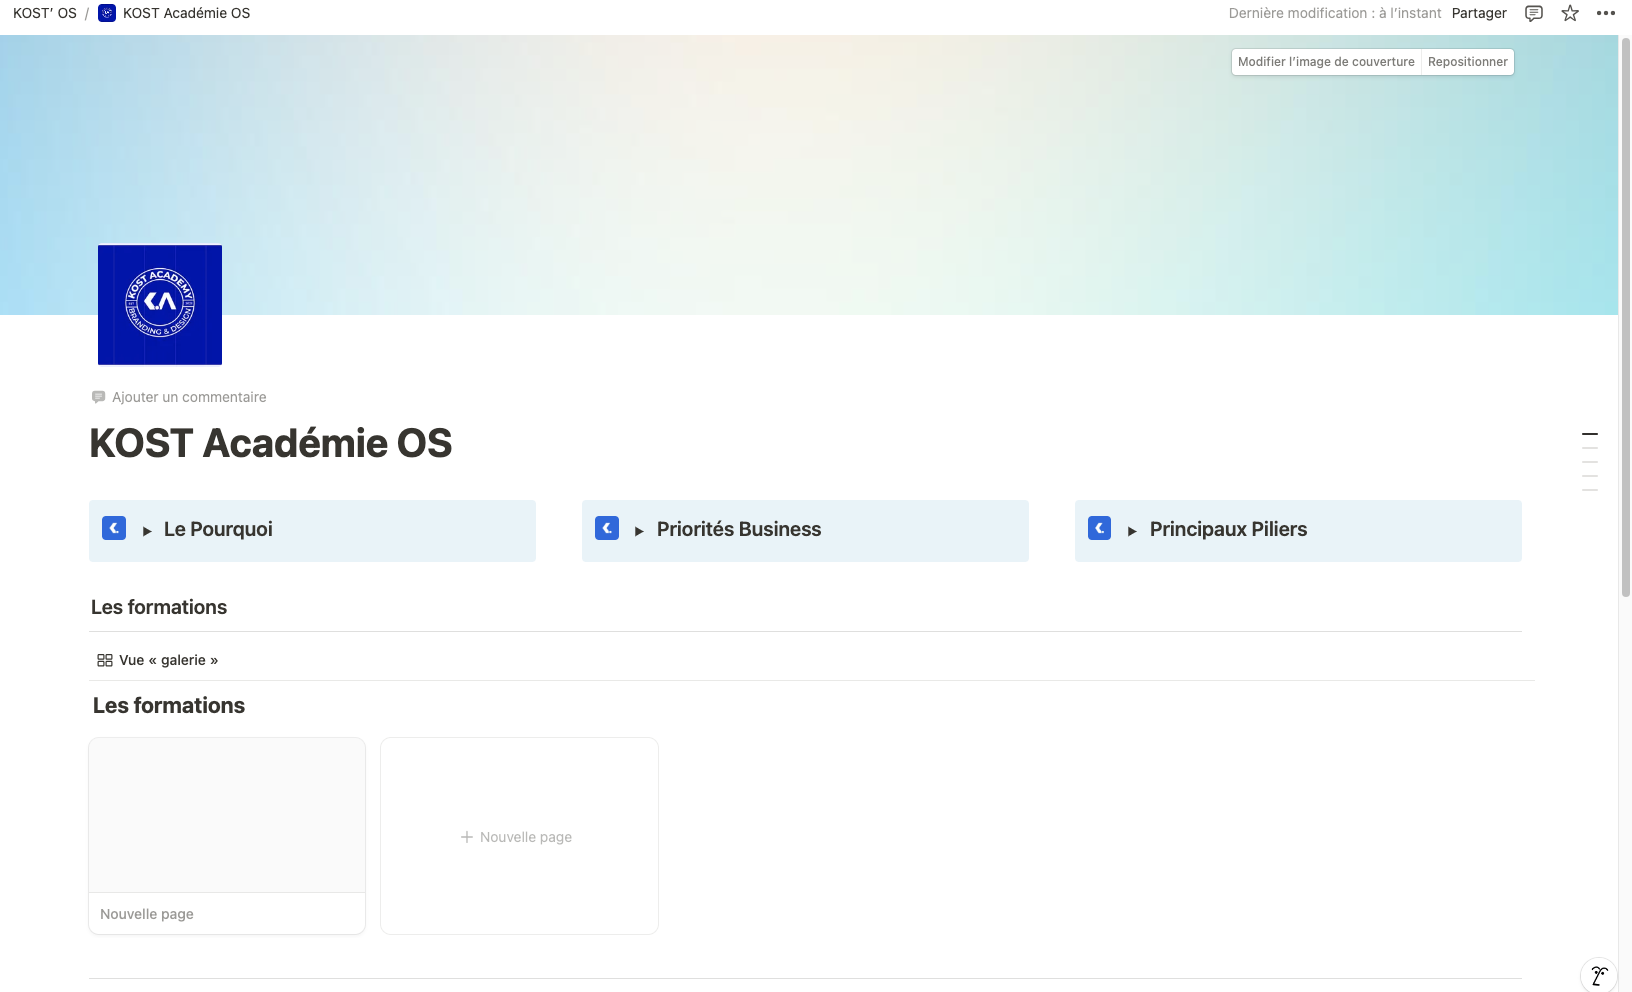Image resolution: width=1632 pixels, height=992 pixels.
Task: Open the untitled Nouvelle page gallery card
Action: pyautogui.click(x=227, y=836)
